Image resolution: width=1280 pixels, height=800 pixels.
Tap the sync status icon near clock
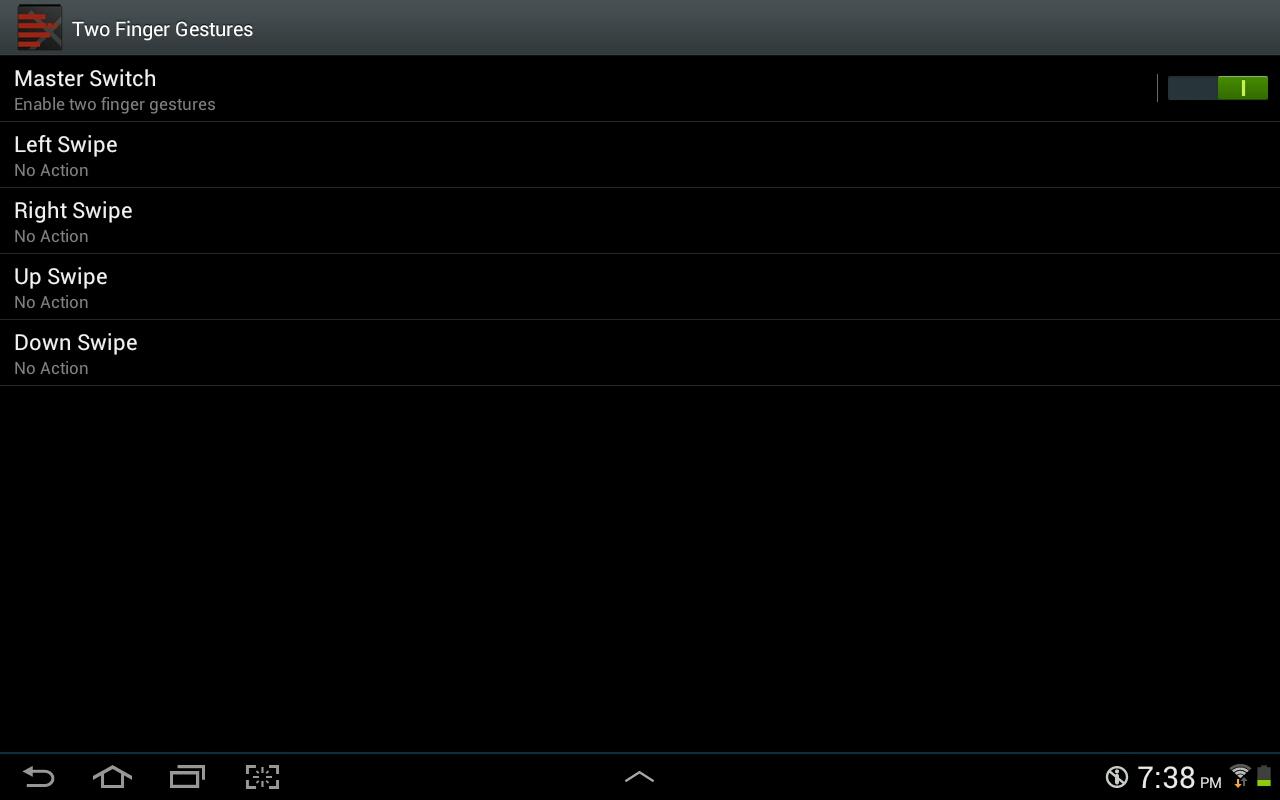point(1117,777)
